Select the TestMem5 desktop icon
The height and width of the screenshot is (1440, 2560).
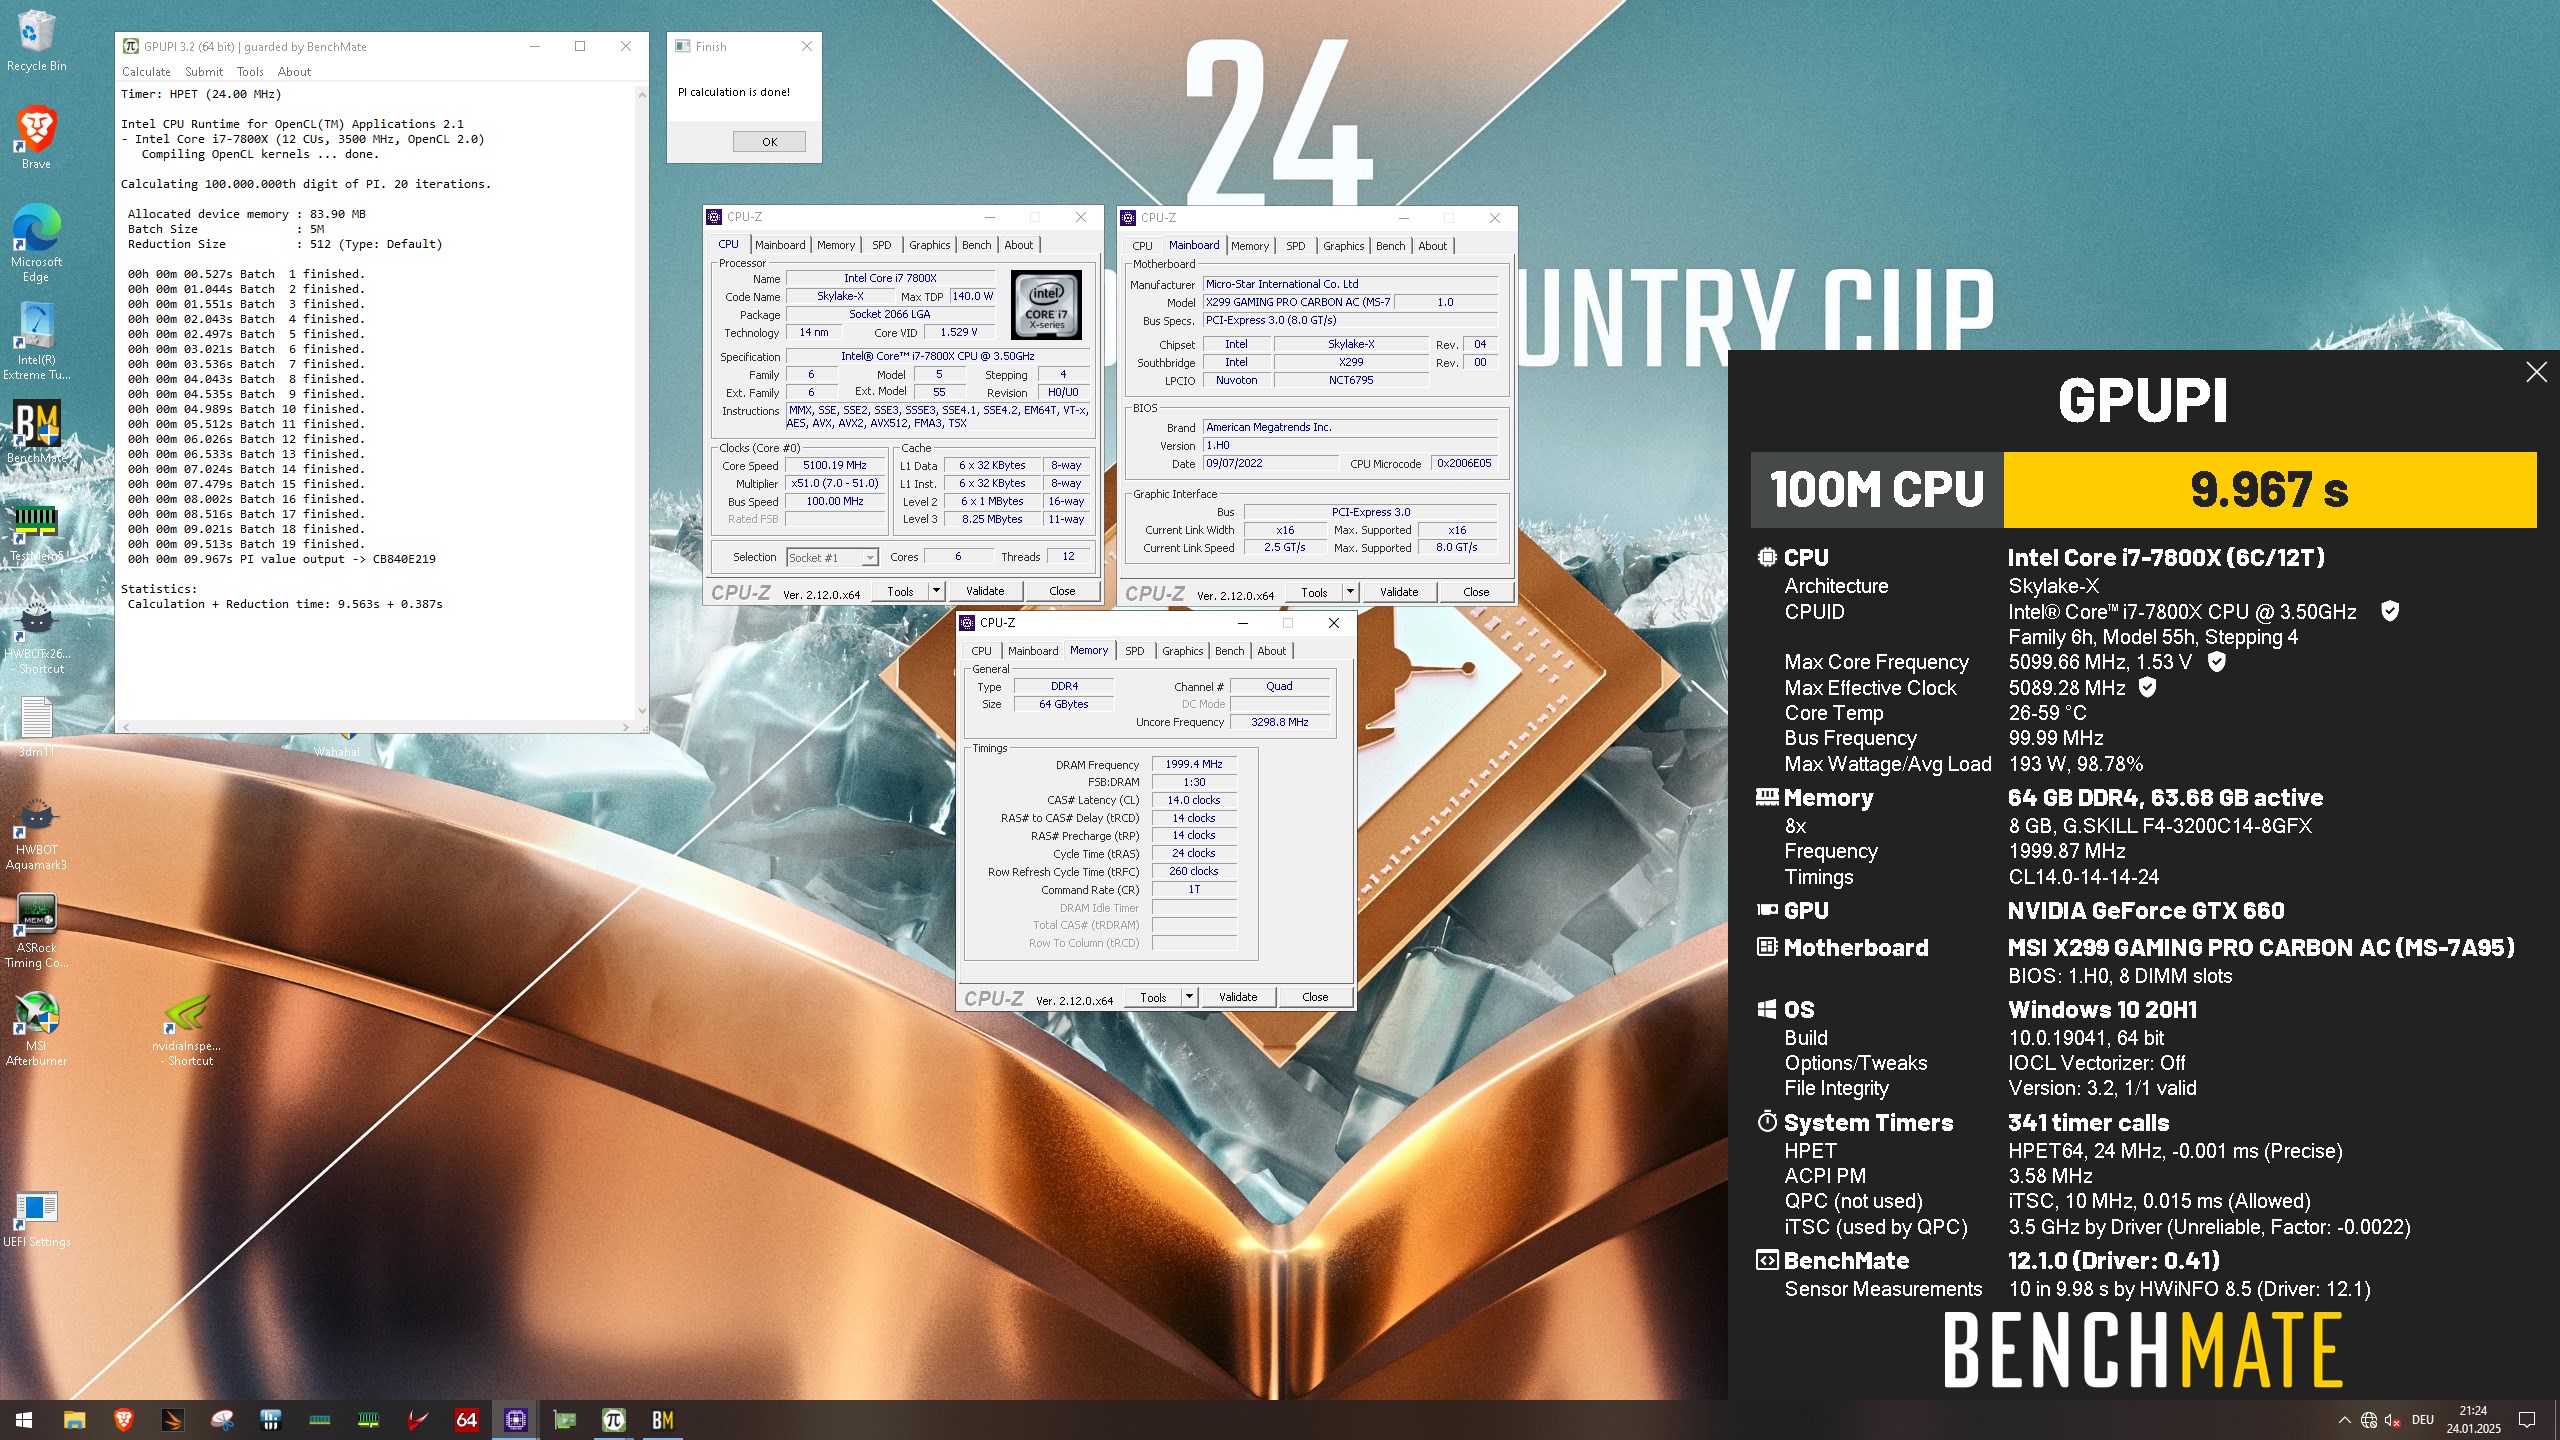(36, 530)
